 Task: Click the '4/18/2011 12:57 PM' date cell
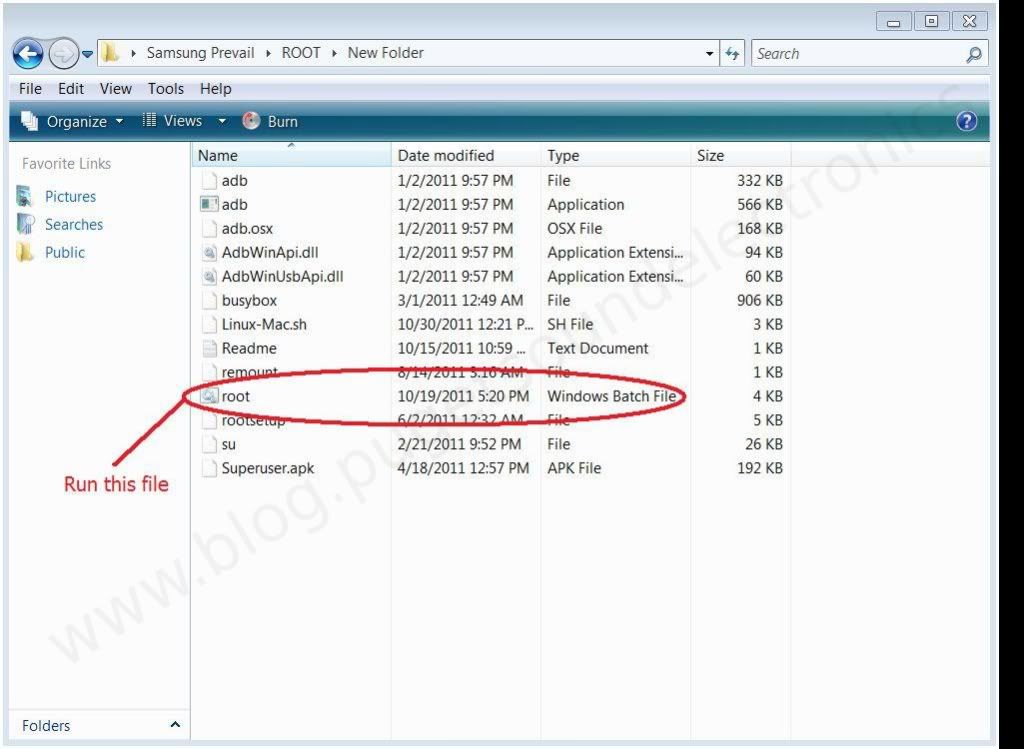click(x=463, y=468)
